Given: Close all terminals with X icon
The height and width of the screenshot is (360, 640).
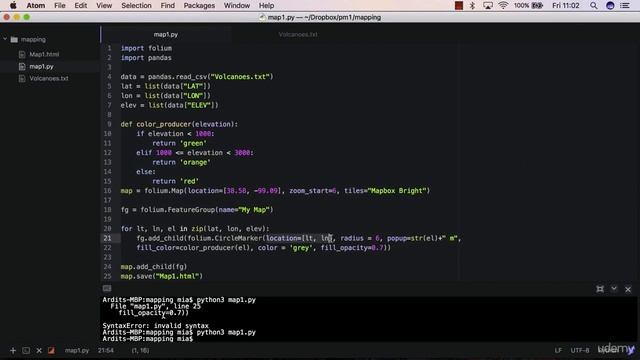Looking at the screenshot, I should tap(39, 351).
